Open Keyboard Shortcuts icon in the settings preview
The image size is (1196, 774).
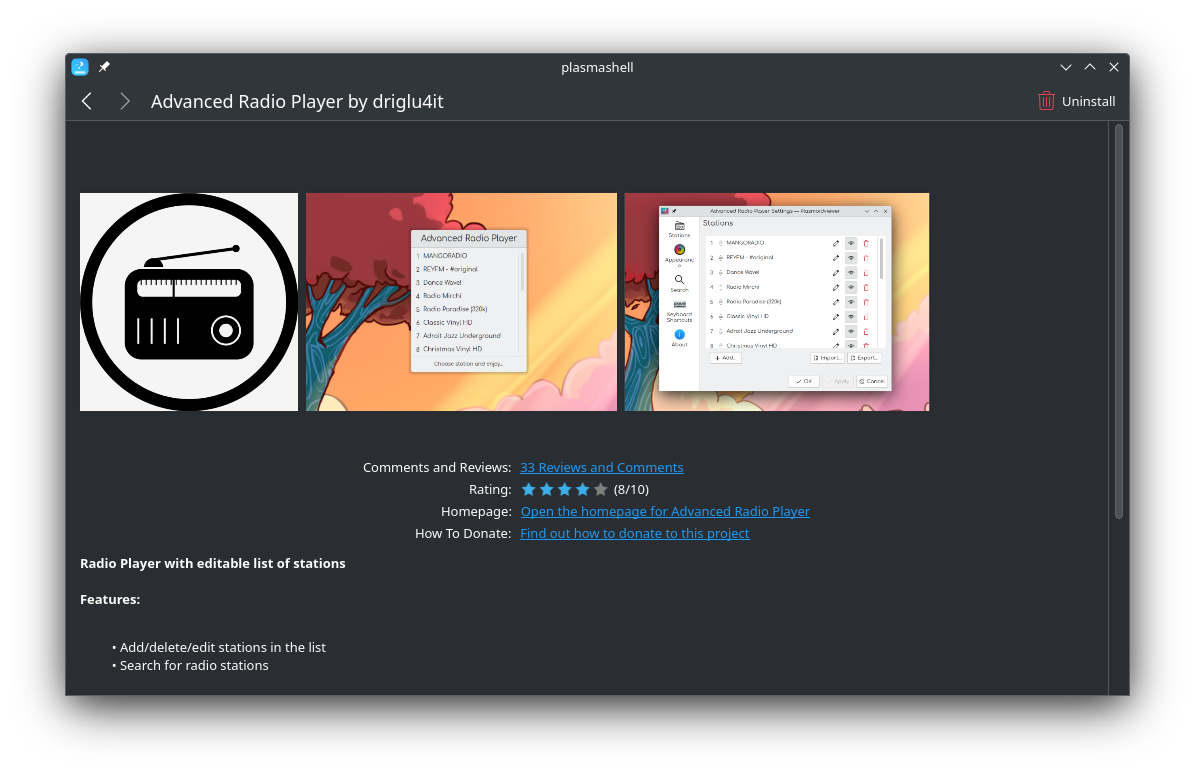click(680, 304)
